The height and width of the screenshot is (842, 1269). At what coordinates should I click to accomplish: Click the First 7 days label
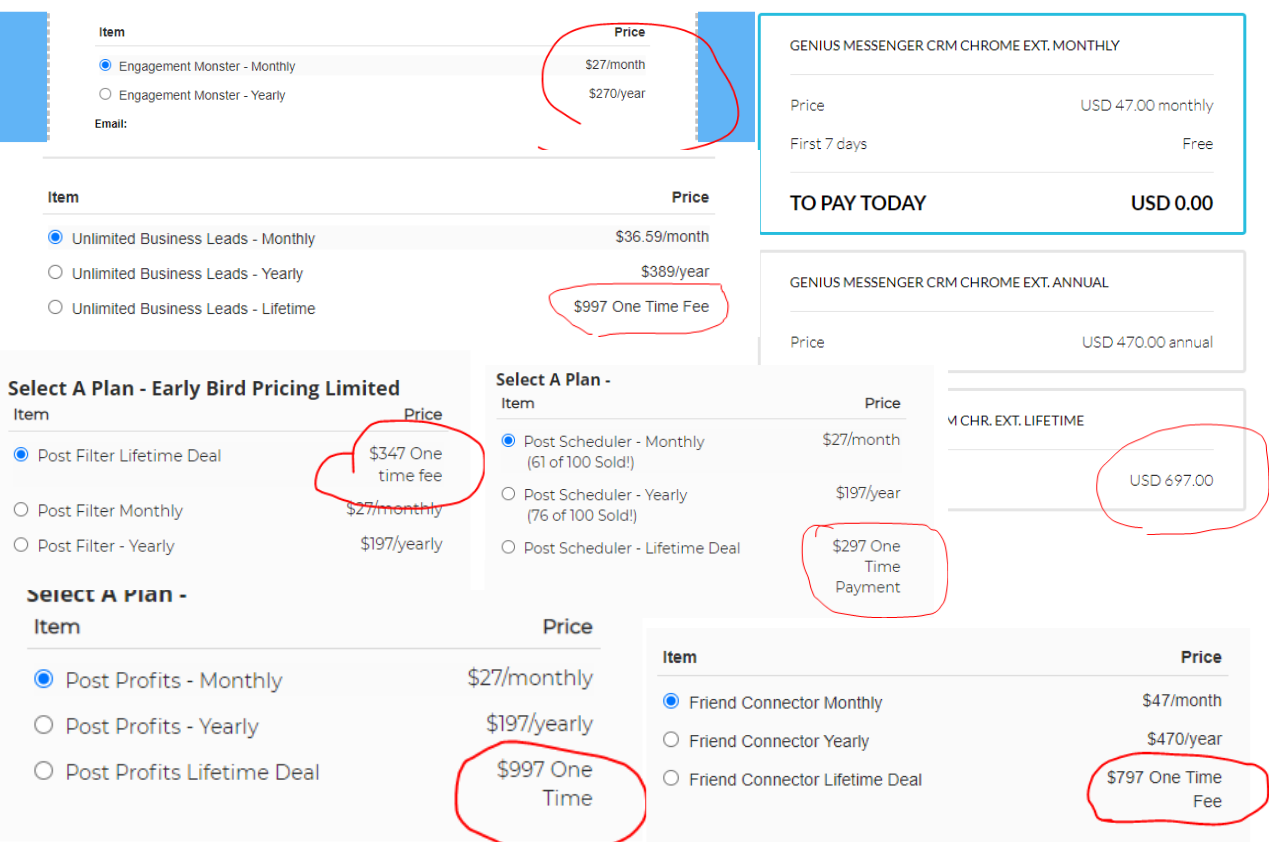coord(829,144)
